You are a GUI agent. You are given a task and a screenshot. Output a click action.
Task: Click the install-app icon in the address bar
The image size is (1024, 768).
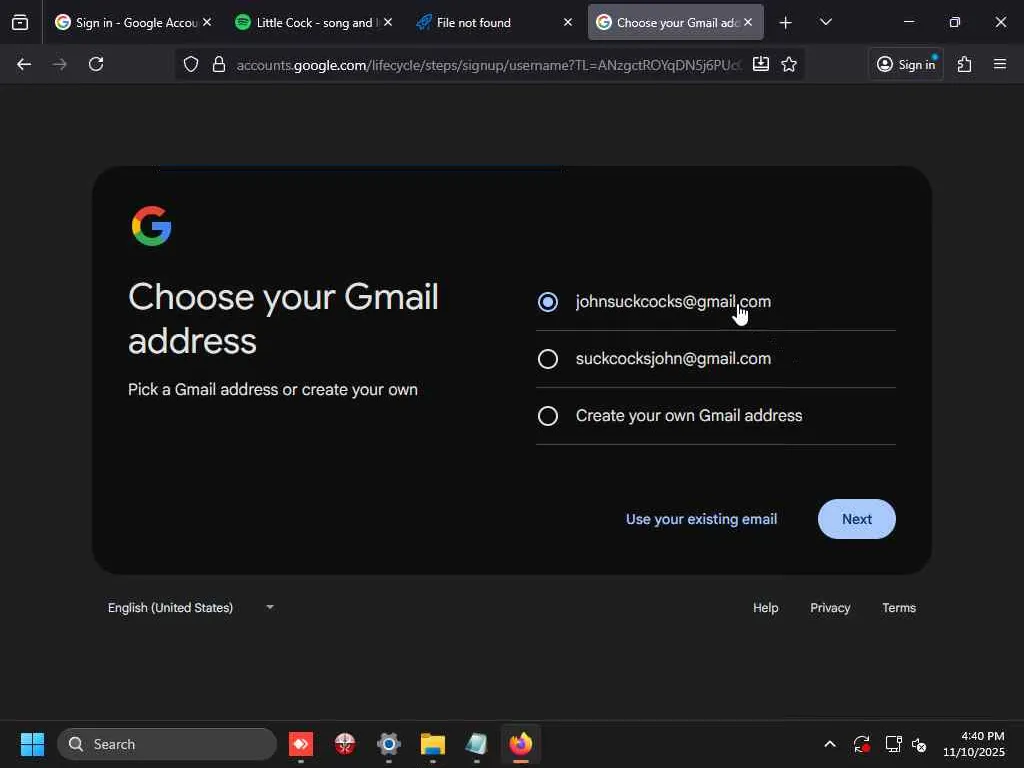pyautogui.click(x=761, y=64)
